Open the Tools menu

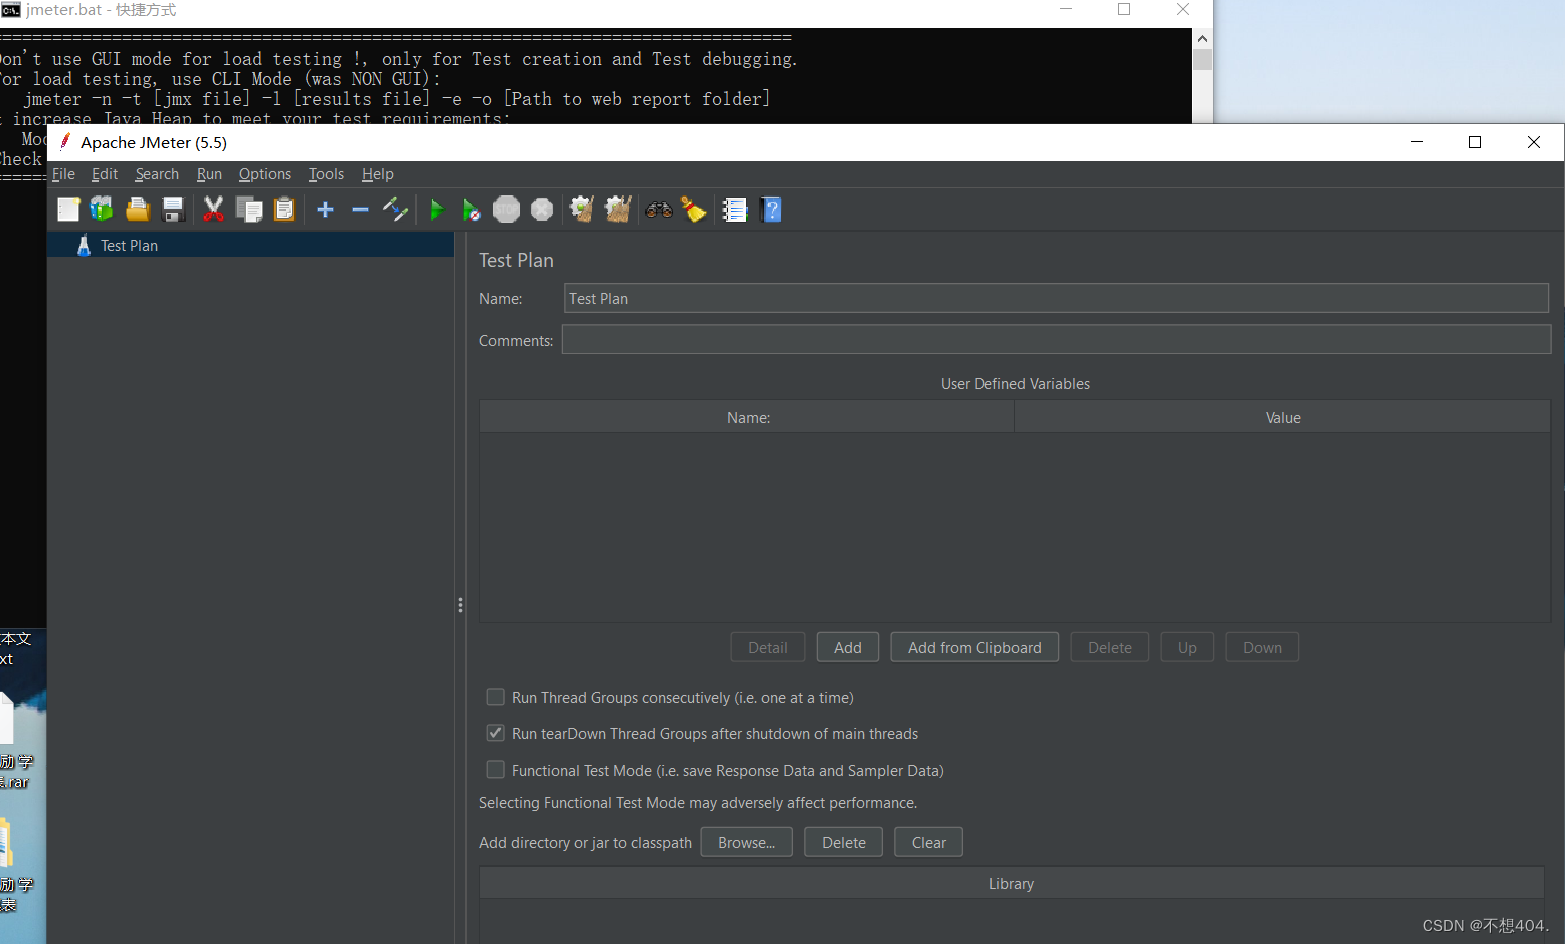coord(326,174)
